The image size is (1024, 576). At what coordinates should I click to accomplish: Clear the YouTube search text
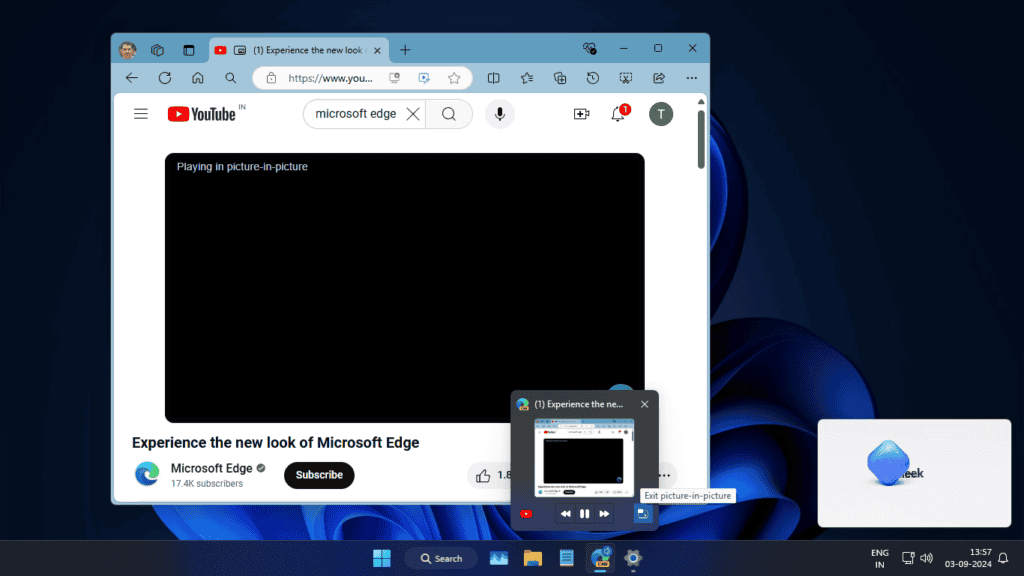coord(413,114)
